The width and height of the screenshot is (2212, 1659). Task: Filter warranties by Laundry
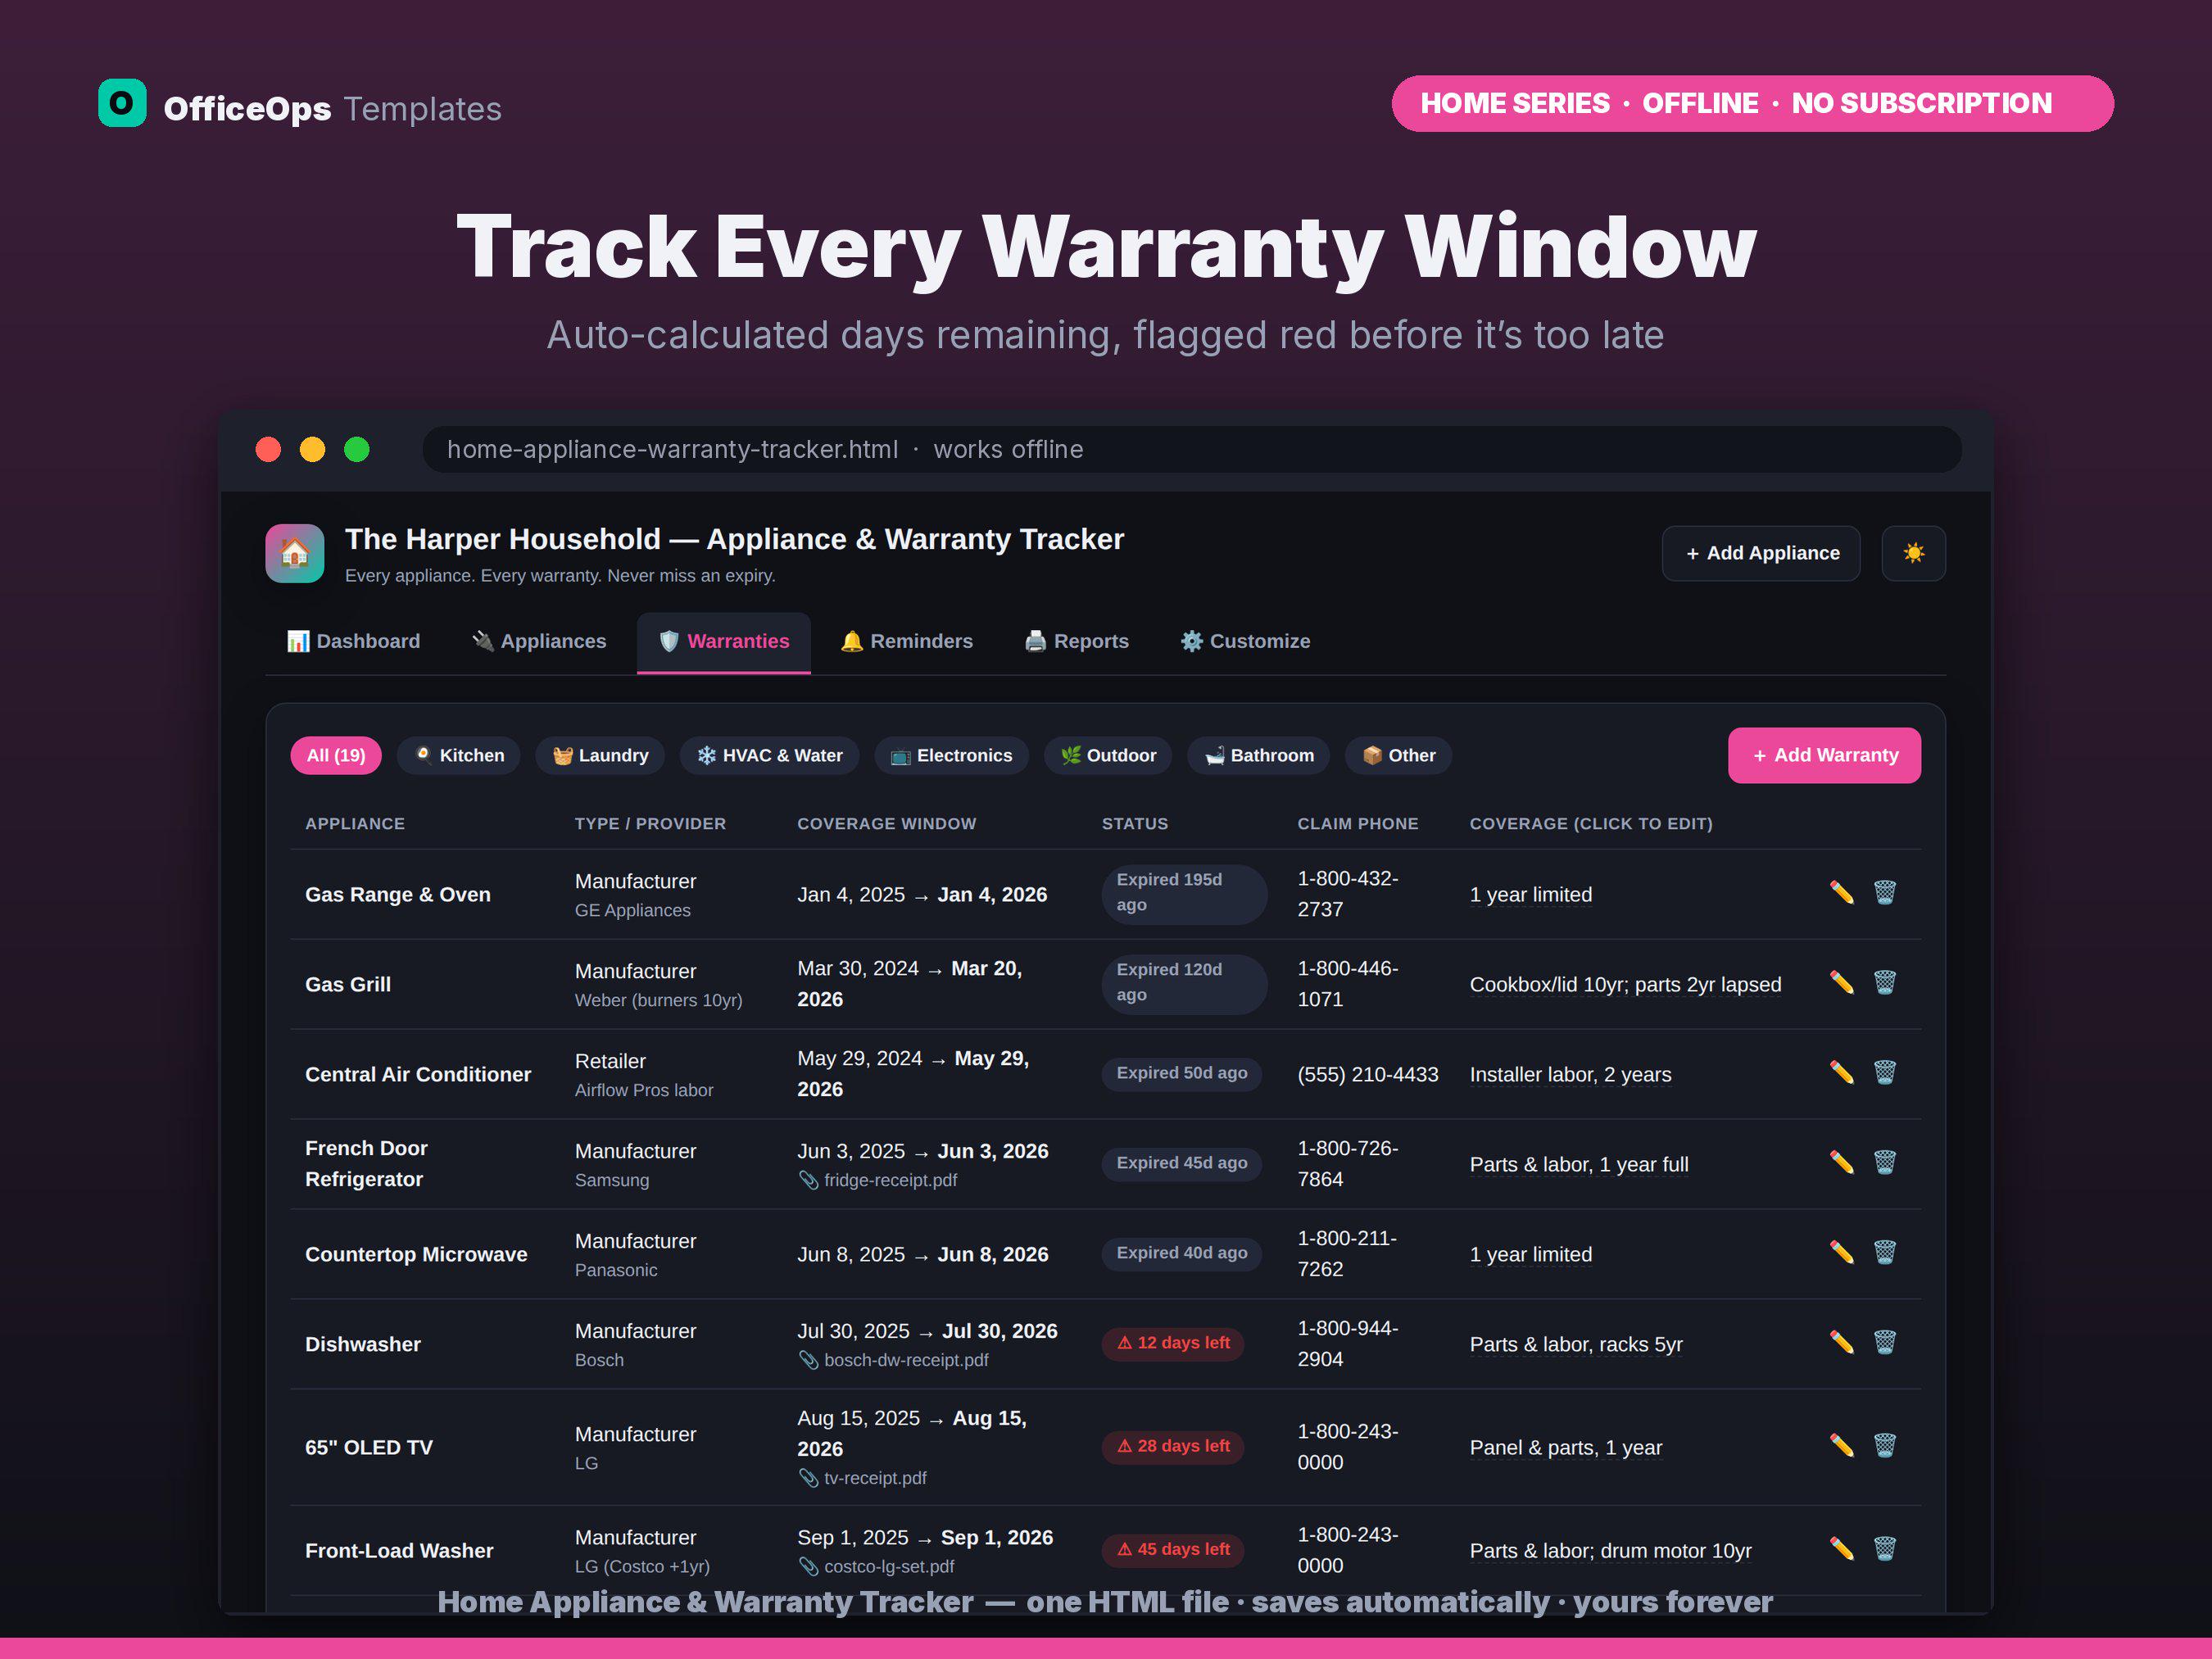[600, 755]
